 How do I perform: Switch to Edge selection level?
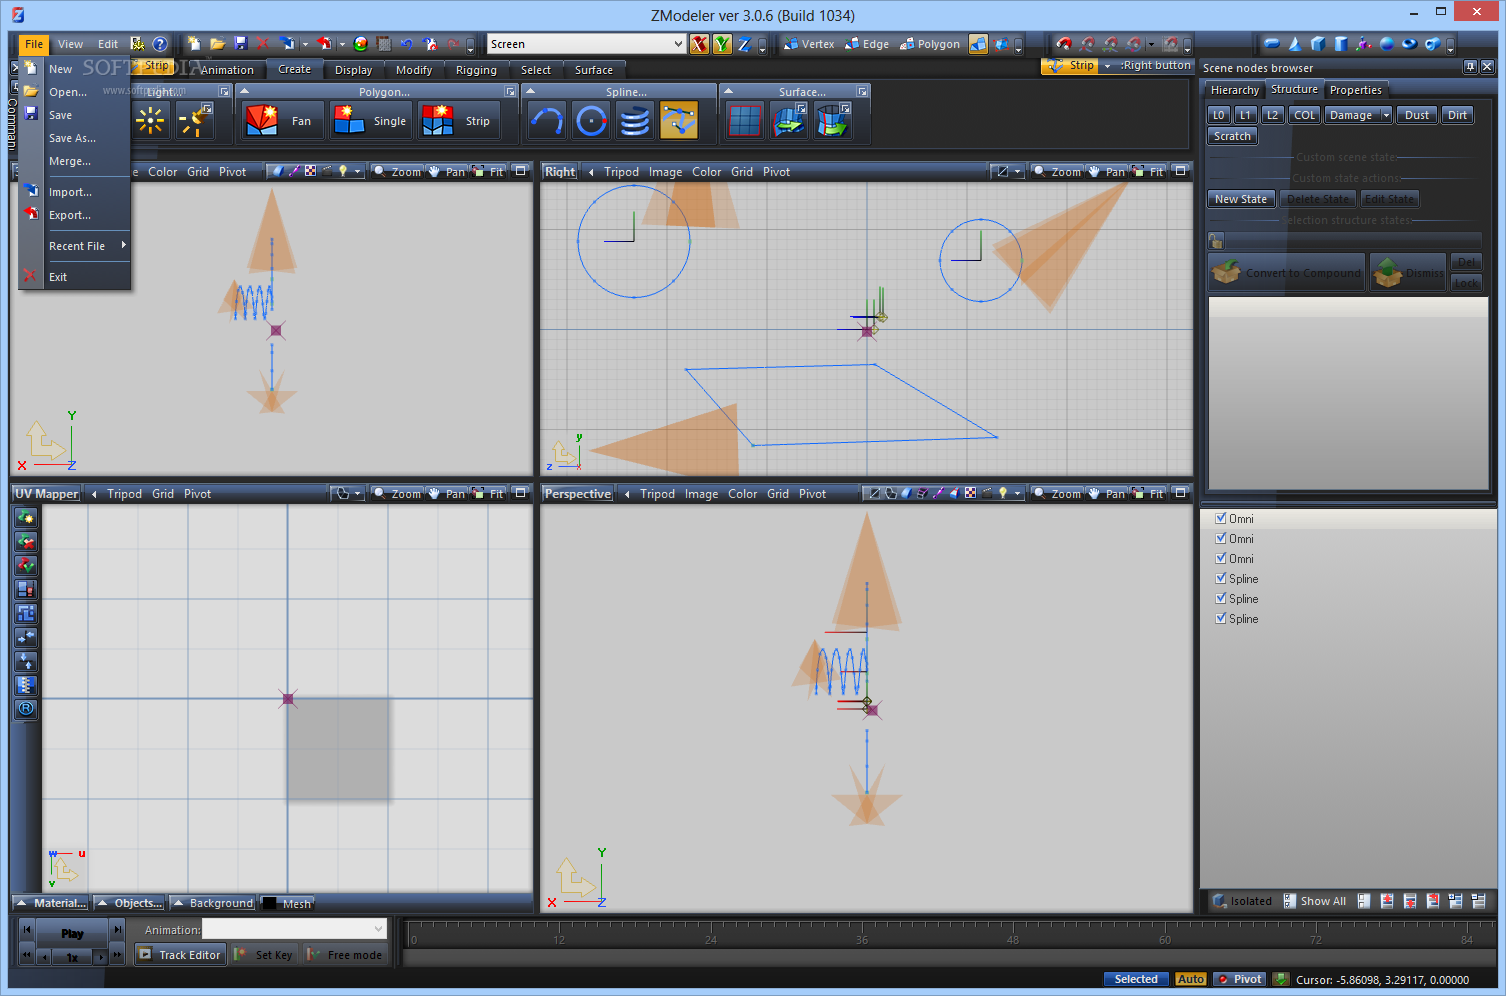pos(866,44)
